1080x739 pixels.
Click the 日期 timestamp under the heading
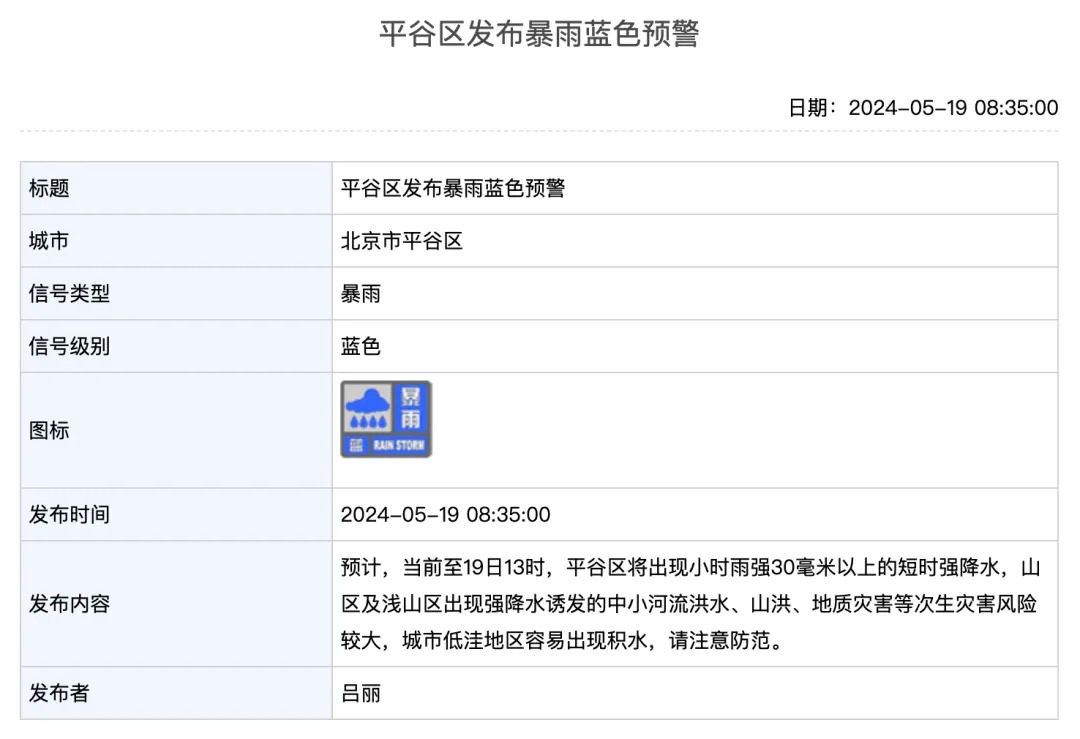[x=922, y=108]
